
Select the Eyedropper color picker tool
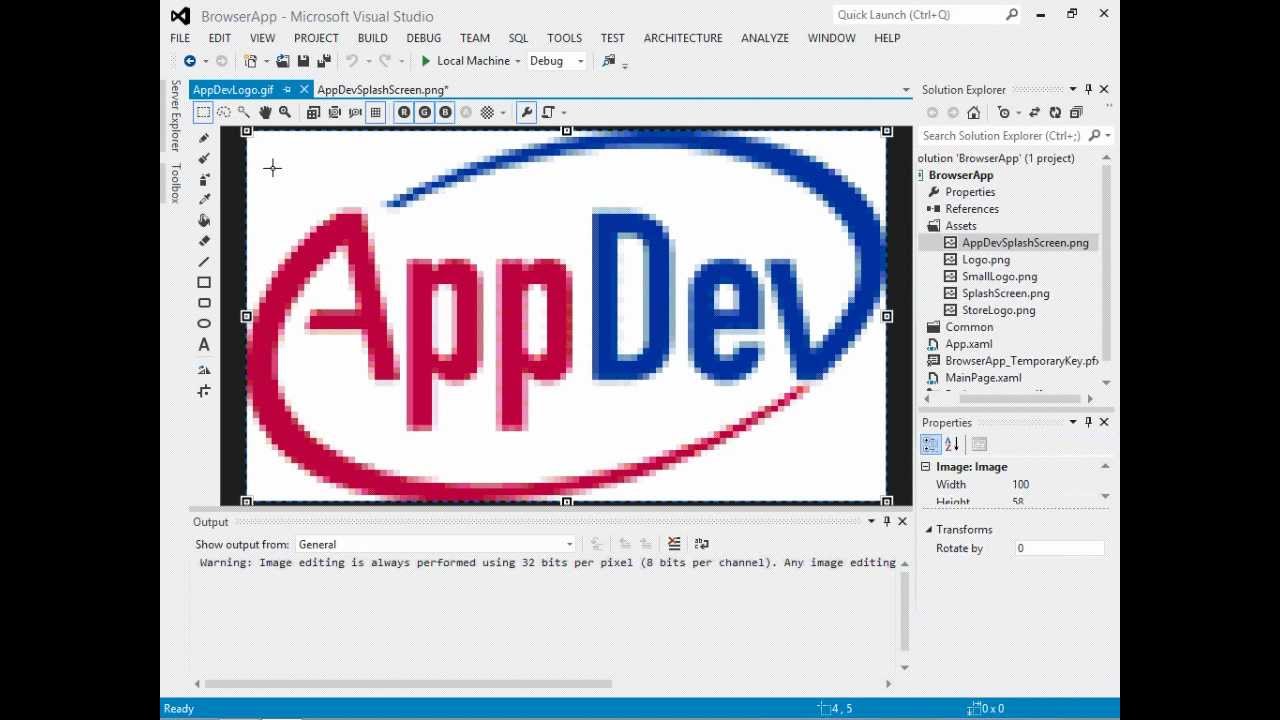coord(204,199)
